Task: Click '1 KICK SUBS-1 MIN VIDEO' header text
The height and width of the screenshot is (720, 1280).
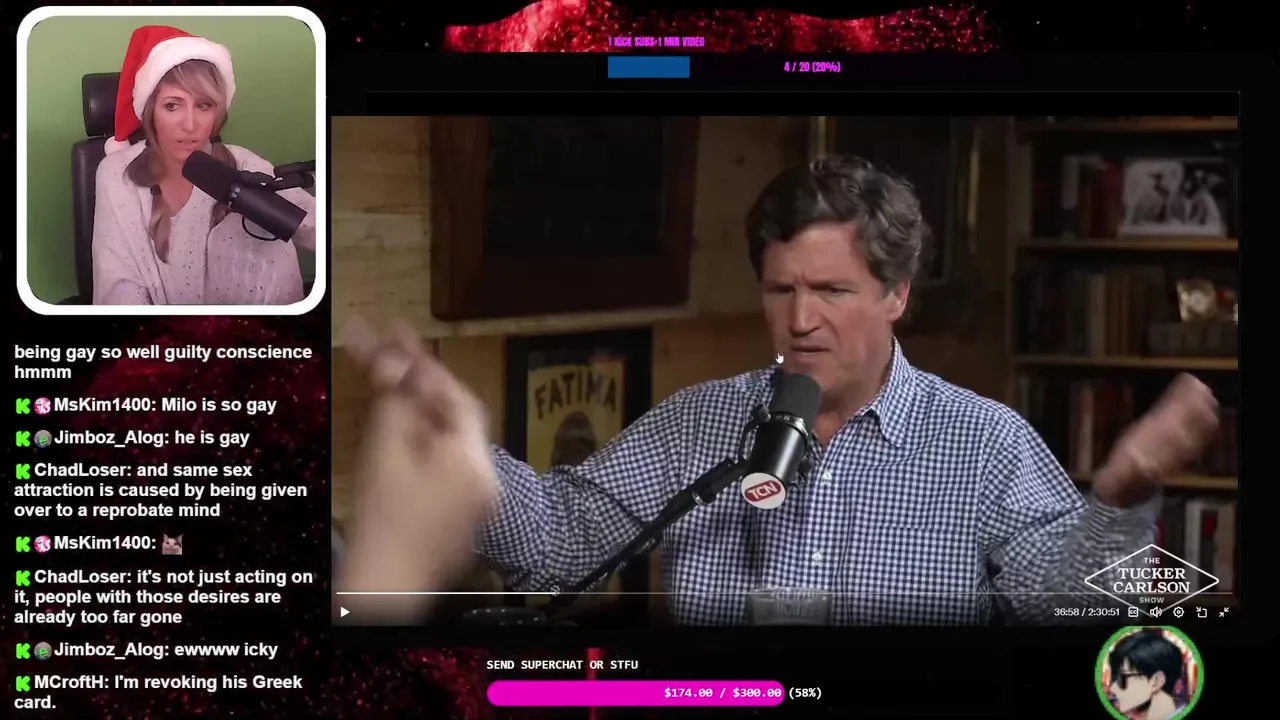Action: 656,42
